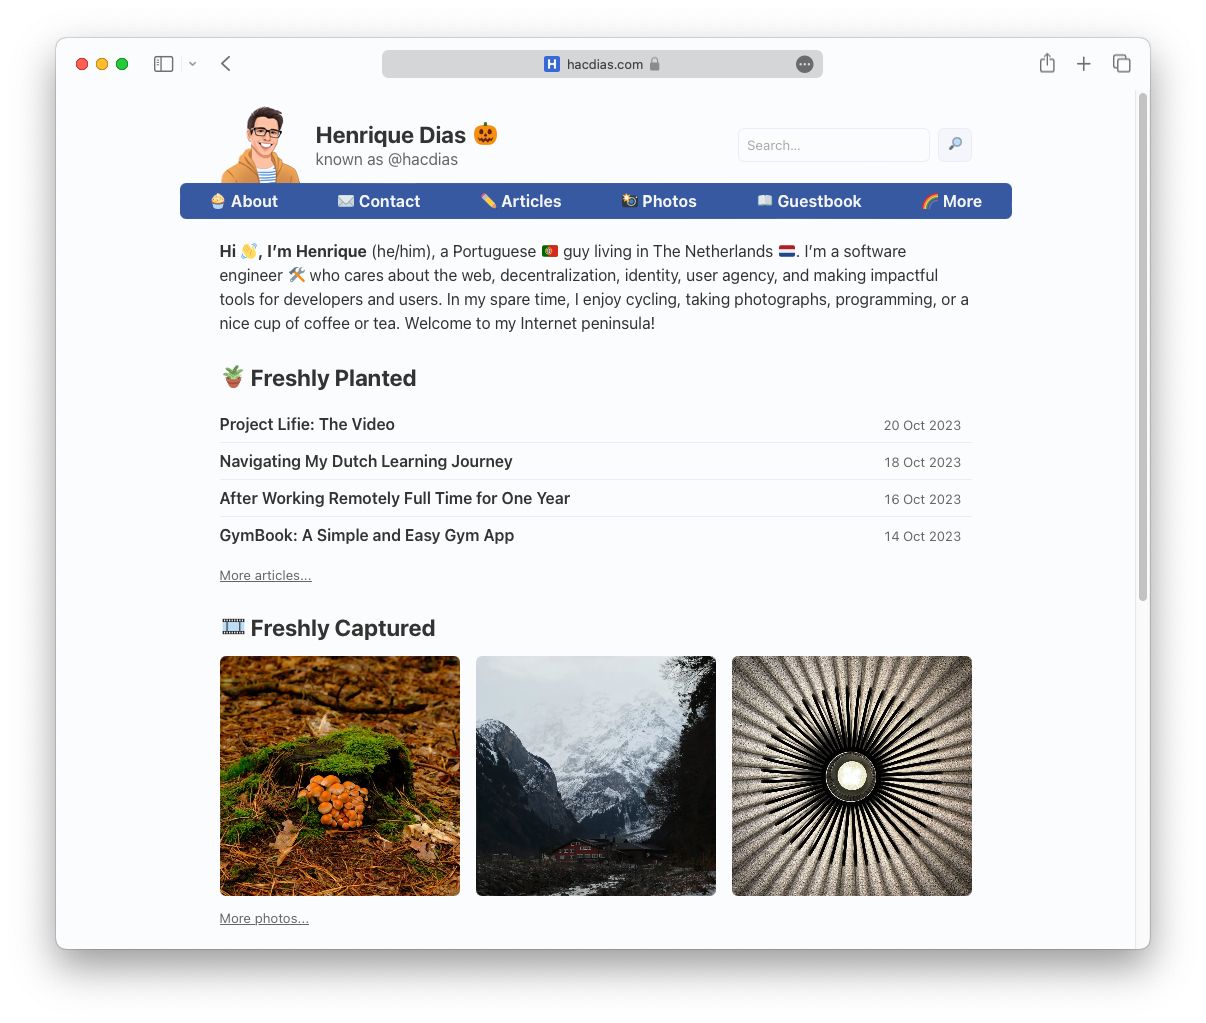Open the Photos section
The width and height of the screenshot is (1206, 1023).
pos(659,201)
